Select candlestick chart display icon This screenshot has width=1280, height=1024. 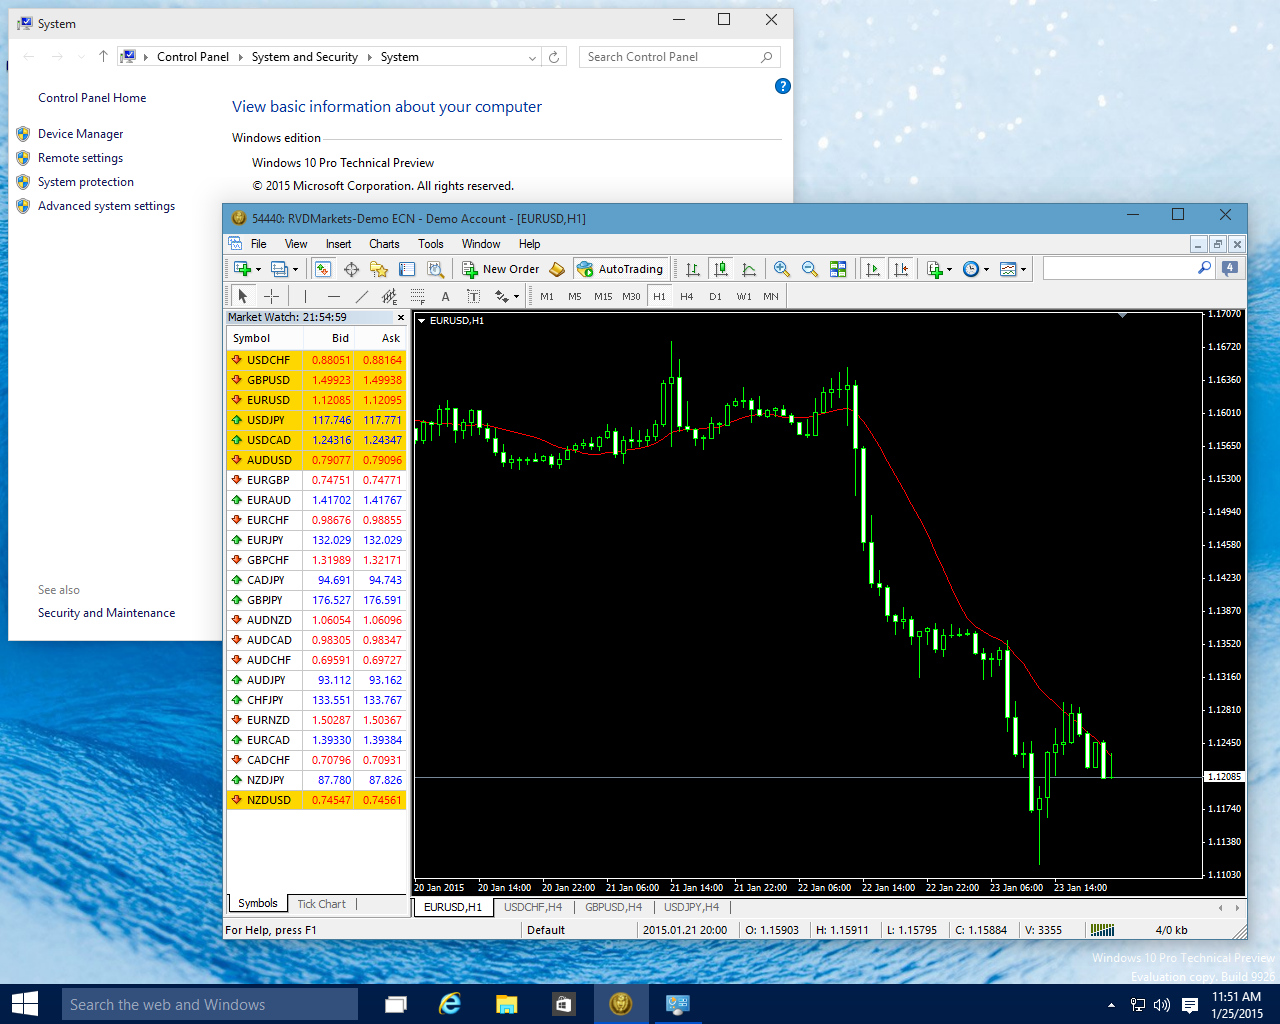(720, 269)
